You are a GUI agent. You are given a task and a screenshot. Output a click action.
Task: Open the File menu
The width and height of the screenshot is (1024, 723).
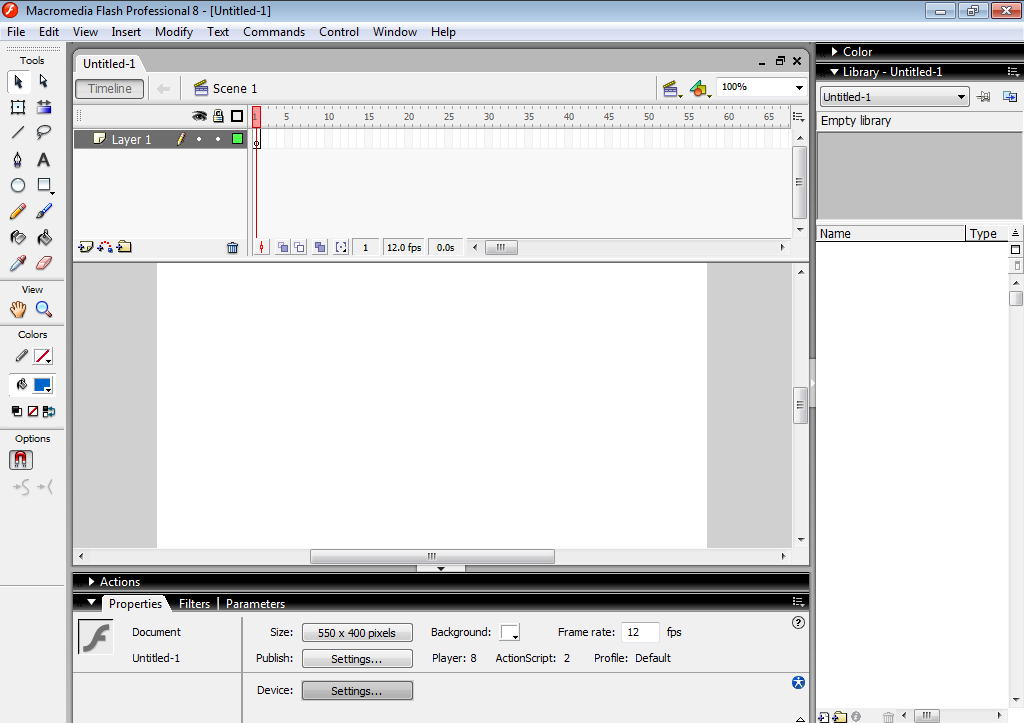(16, 32)
